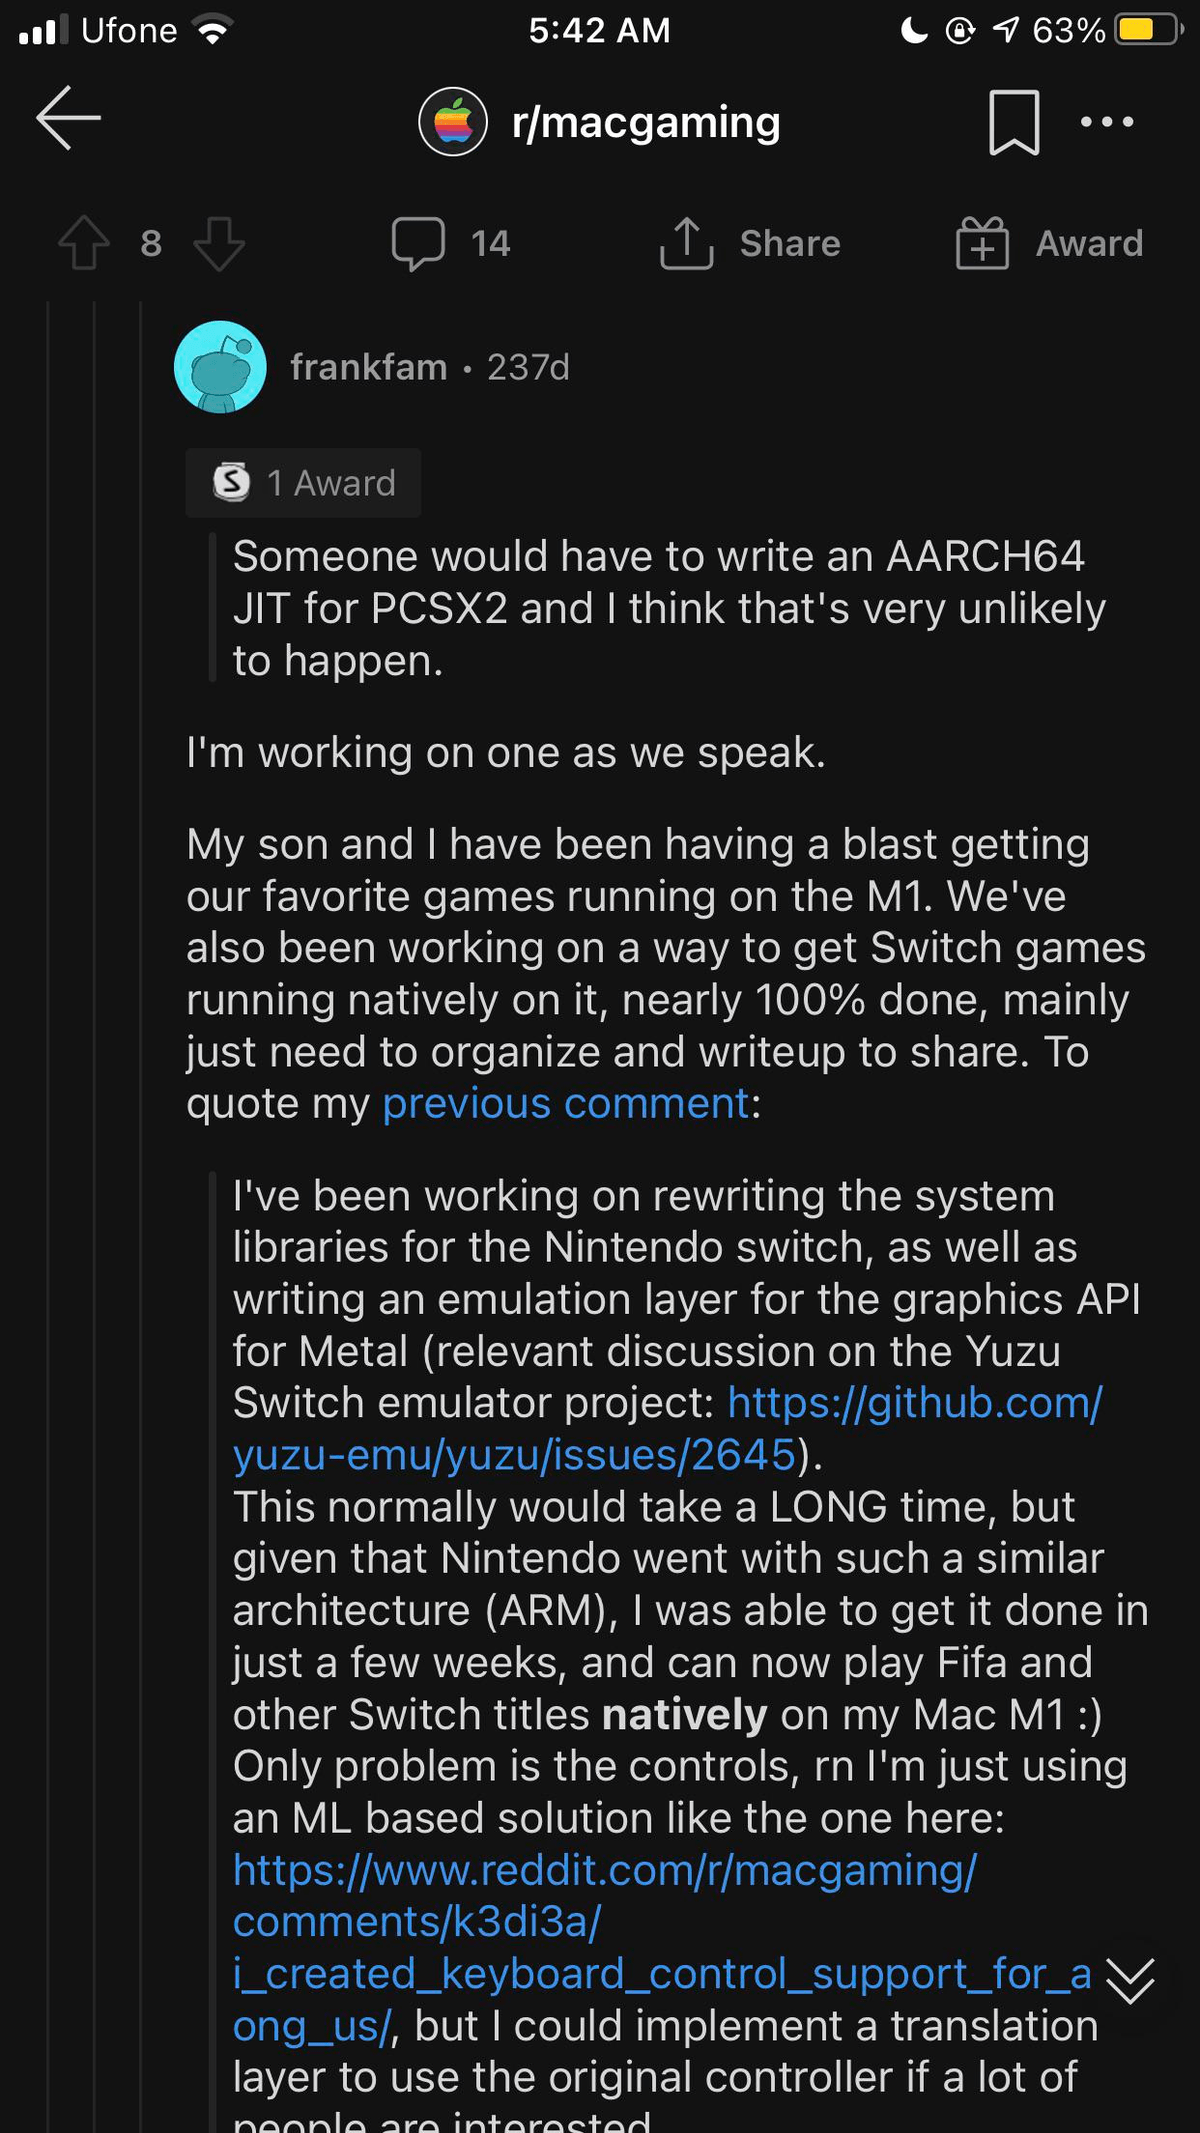The height and width of the screenshot is (2133, 1200).
Task: Tap frankfam's username
Action: [370, 366]
